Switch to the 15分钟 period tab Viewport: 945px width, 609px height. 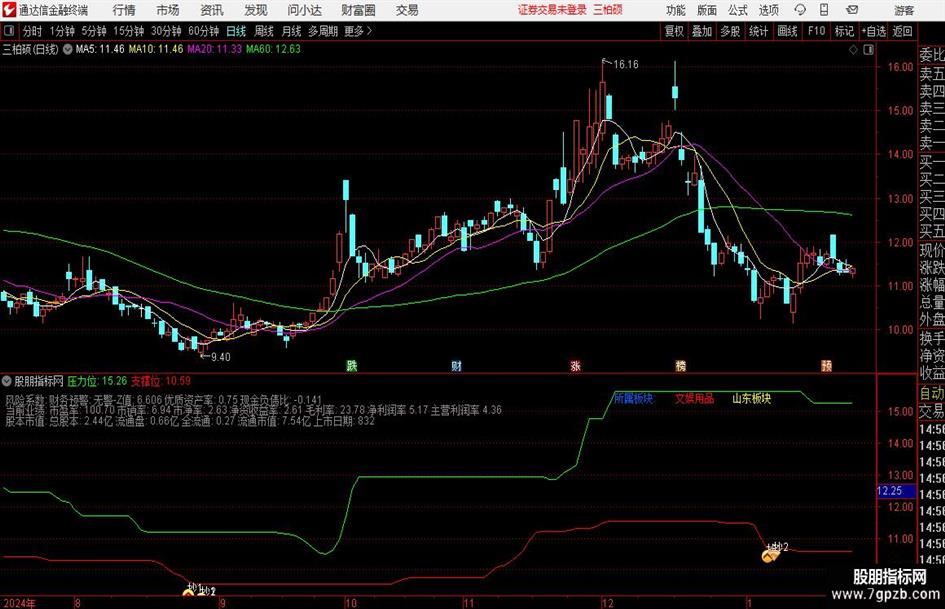coord(129,31)
